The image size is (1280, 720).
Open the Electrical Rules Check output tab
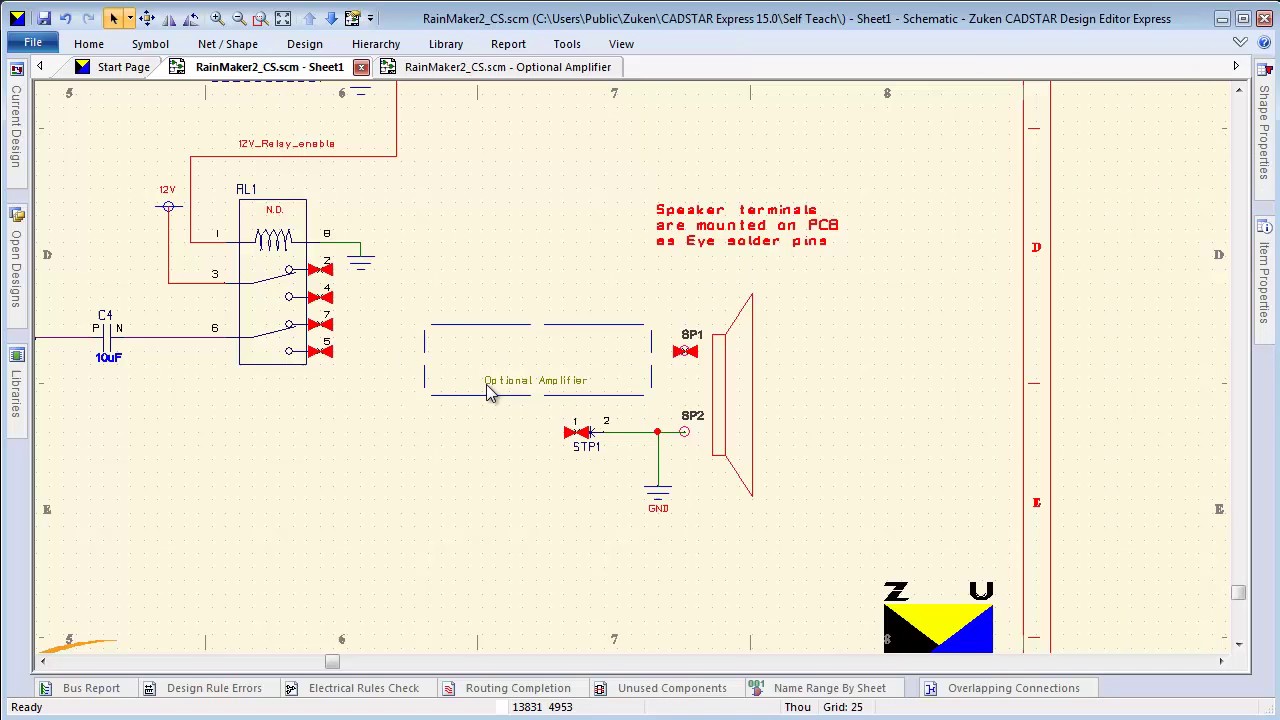[352, 688]
